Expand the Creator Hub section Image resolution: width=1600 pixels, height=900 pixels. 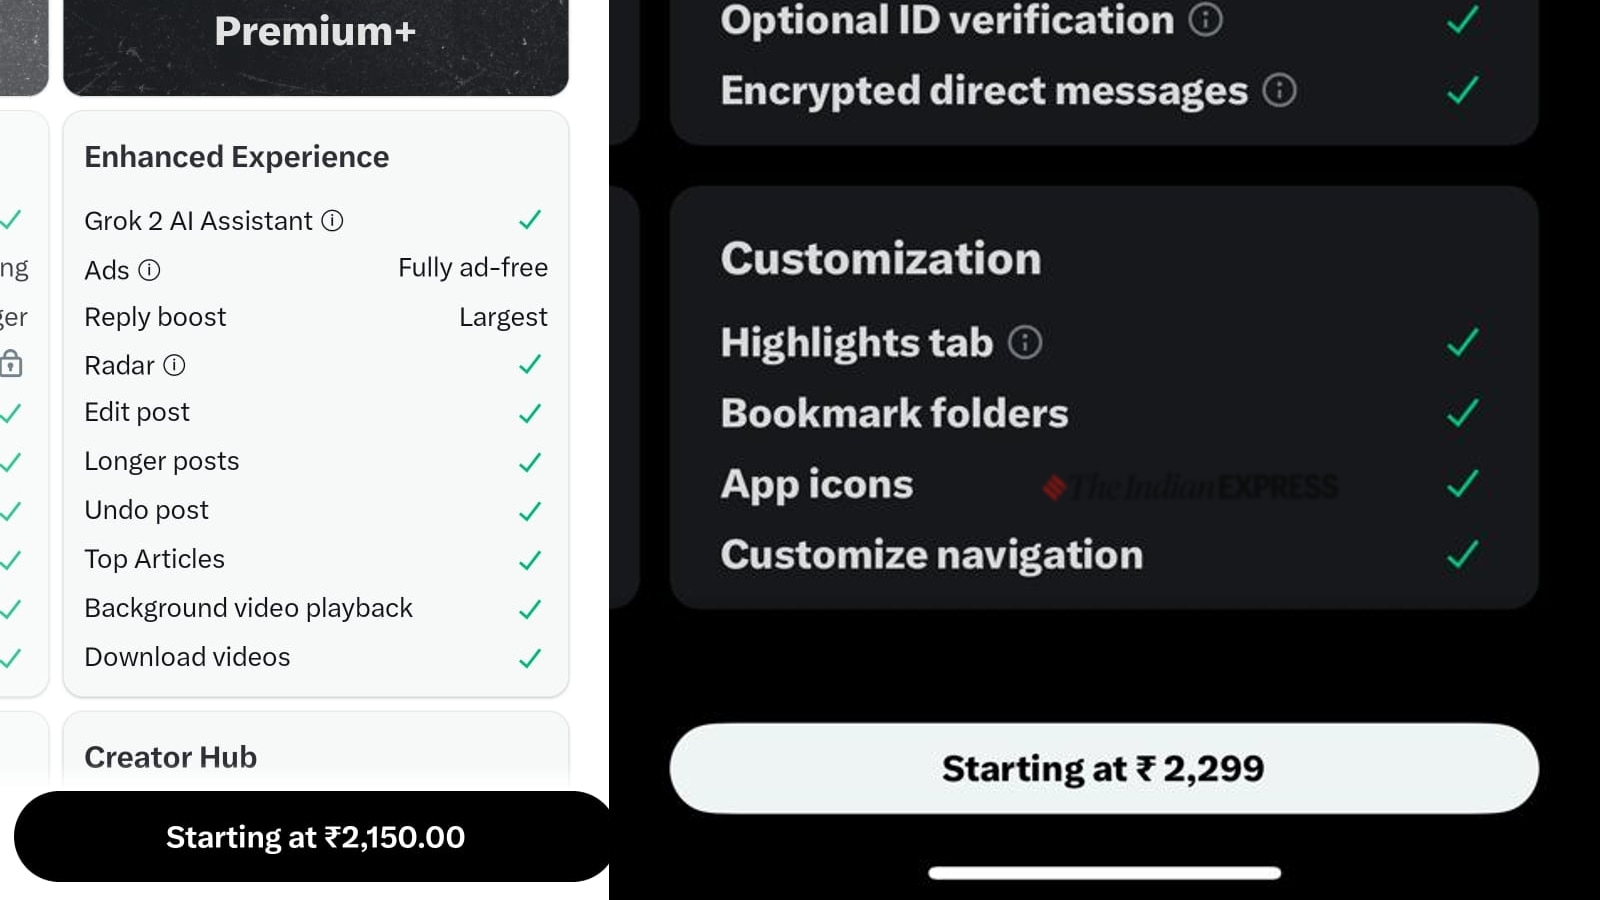coord(170,757)
